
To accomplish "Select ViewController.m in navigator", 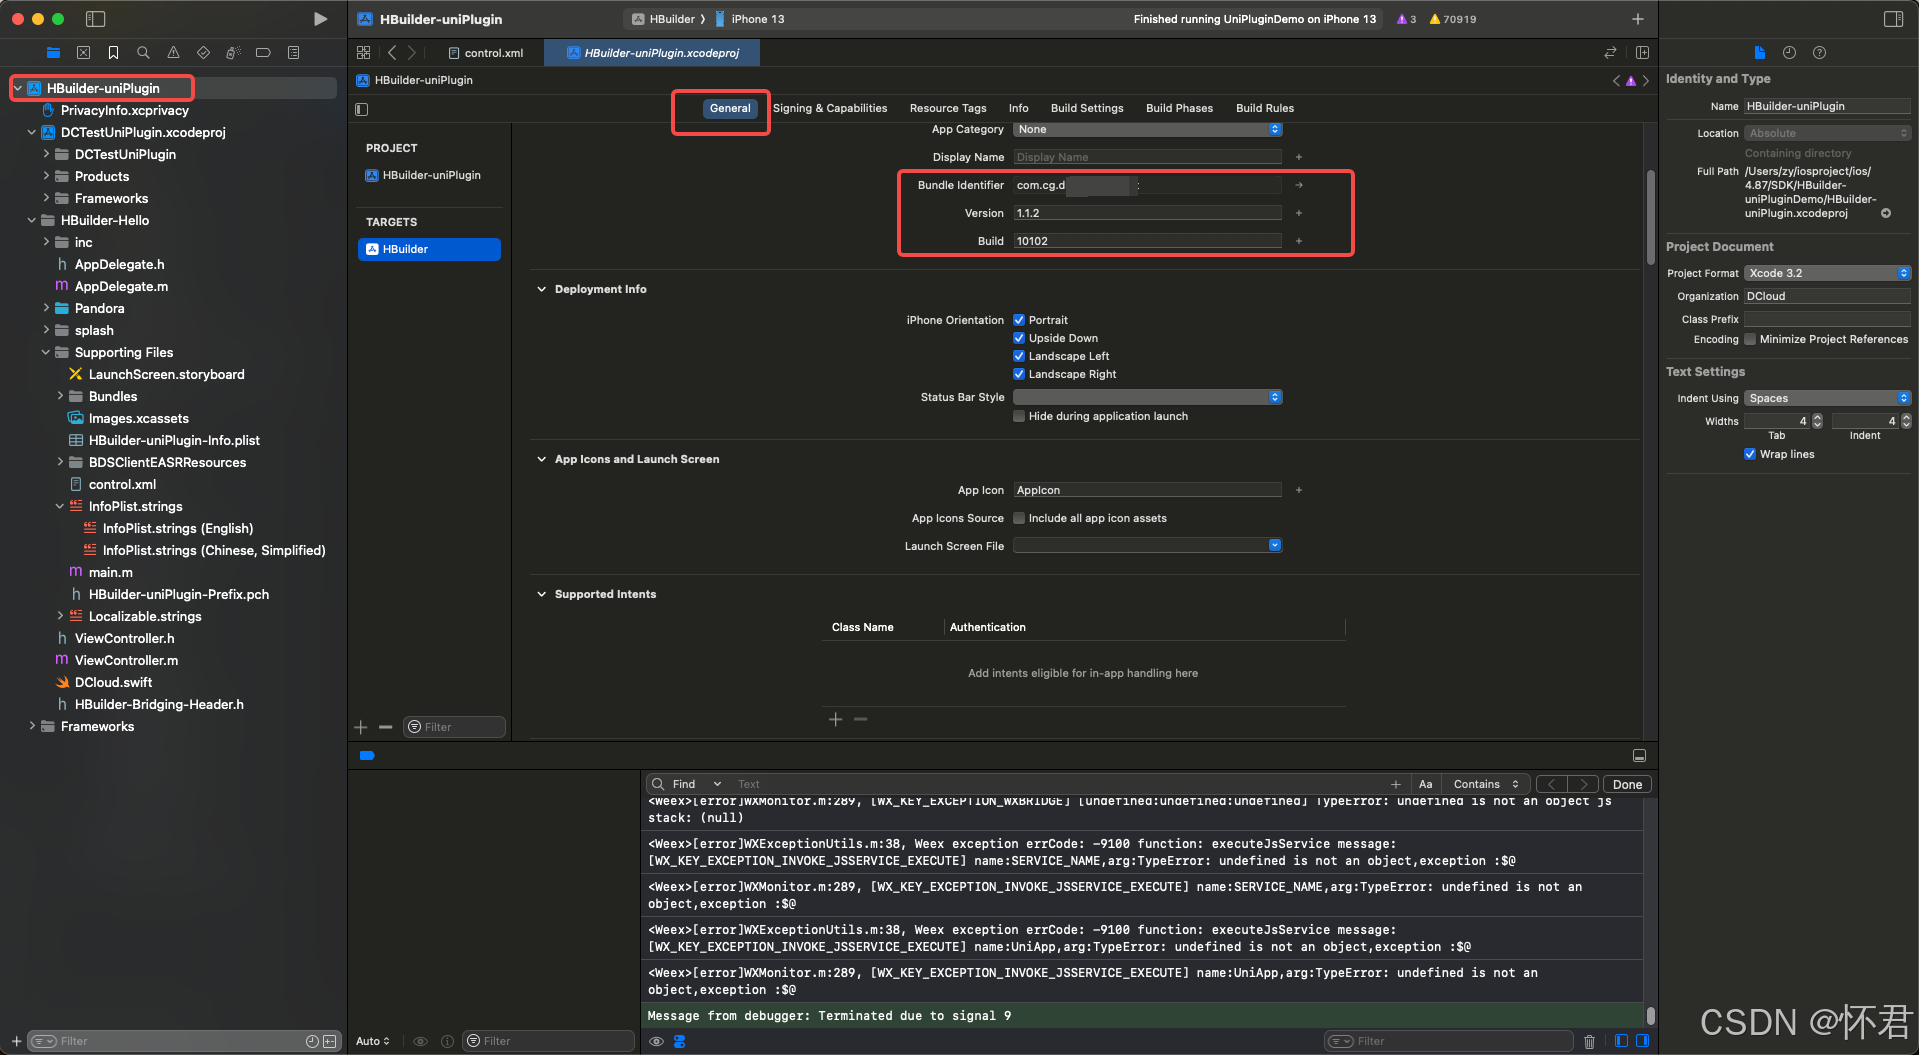I will coord(126,660).
